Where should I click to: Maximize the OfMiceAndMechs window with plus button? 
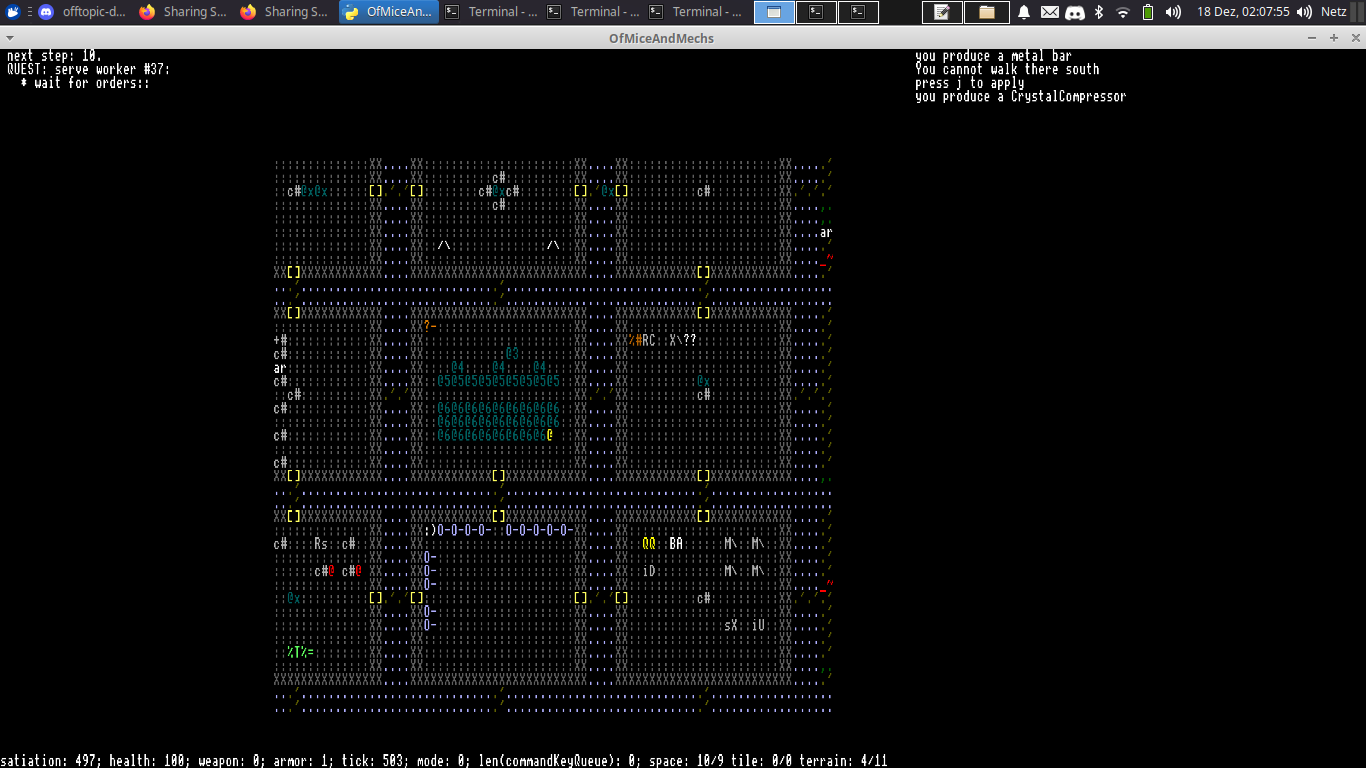pos(1333,38)
